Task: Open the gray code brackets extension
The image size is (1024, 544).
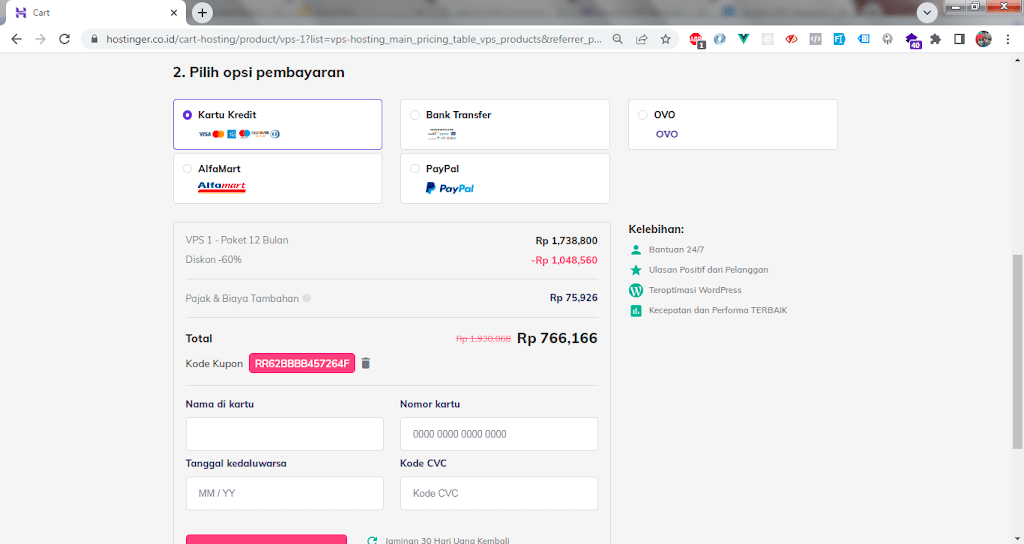Action: [x=815, y=39]
